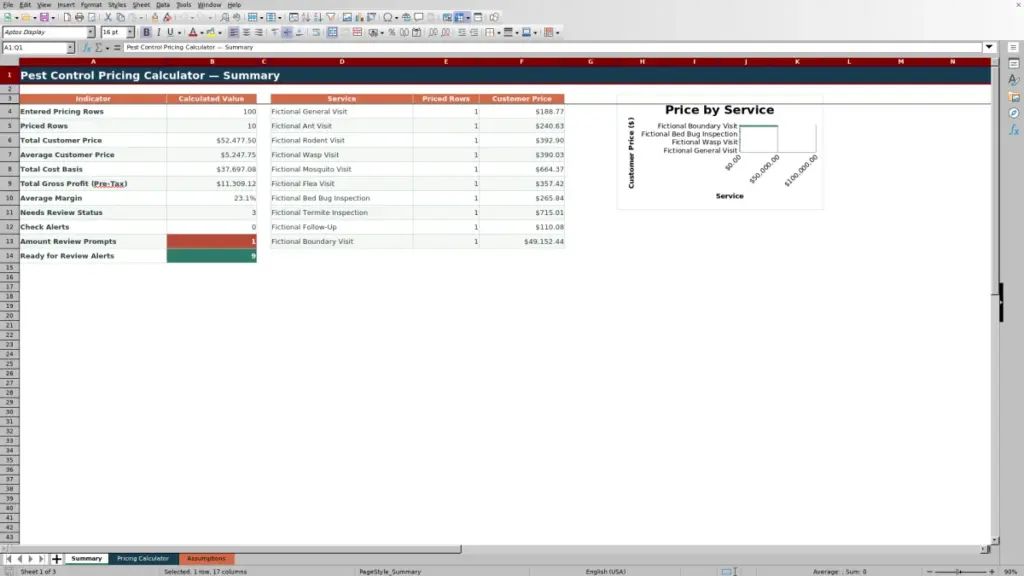This screenshot has height=576, width=1024.
Task: Toggle Center Vertically alignment
Action: coord(287,32)
